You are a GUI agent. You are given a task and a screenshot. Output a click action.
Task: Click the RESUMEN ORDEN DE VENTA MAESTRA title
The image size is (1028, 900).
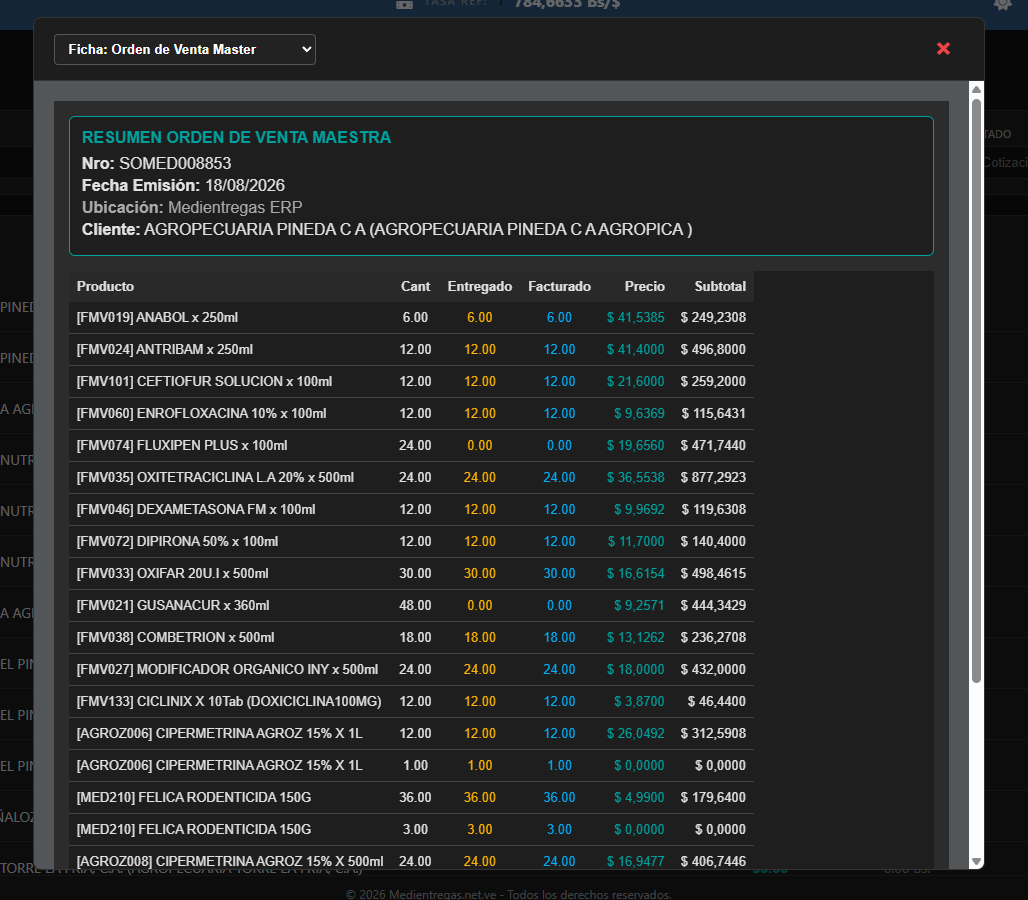coord(236,137)
